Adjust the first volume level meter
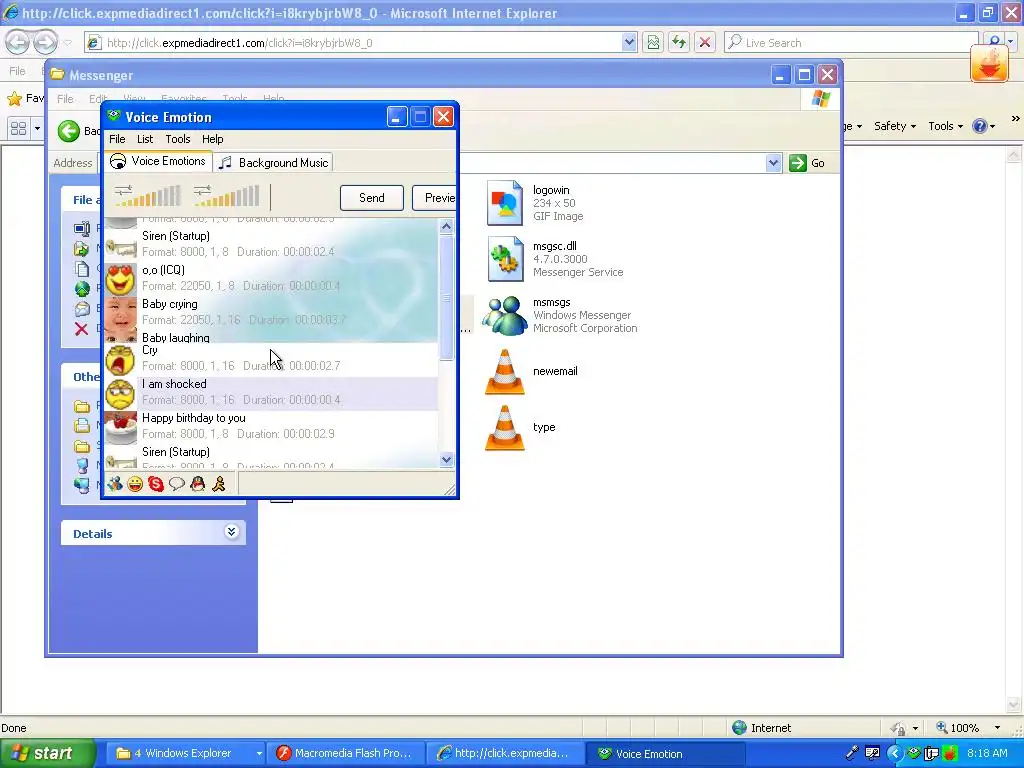The height and width of the screenshot is (768, 1024). point(148,196)
